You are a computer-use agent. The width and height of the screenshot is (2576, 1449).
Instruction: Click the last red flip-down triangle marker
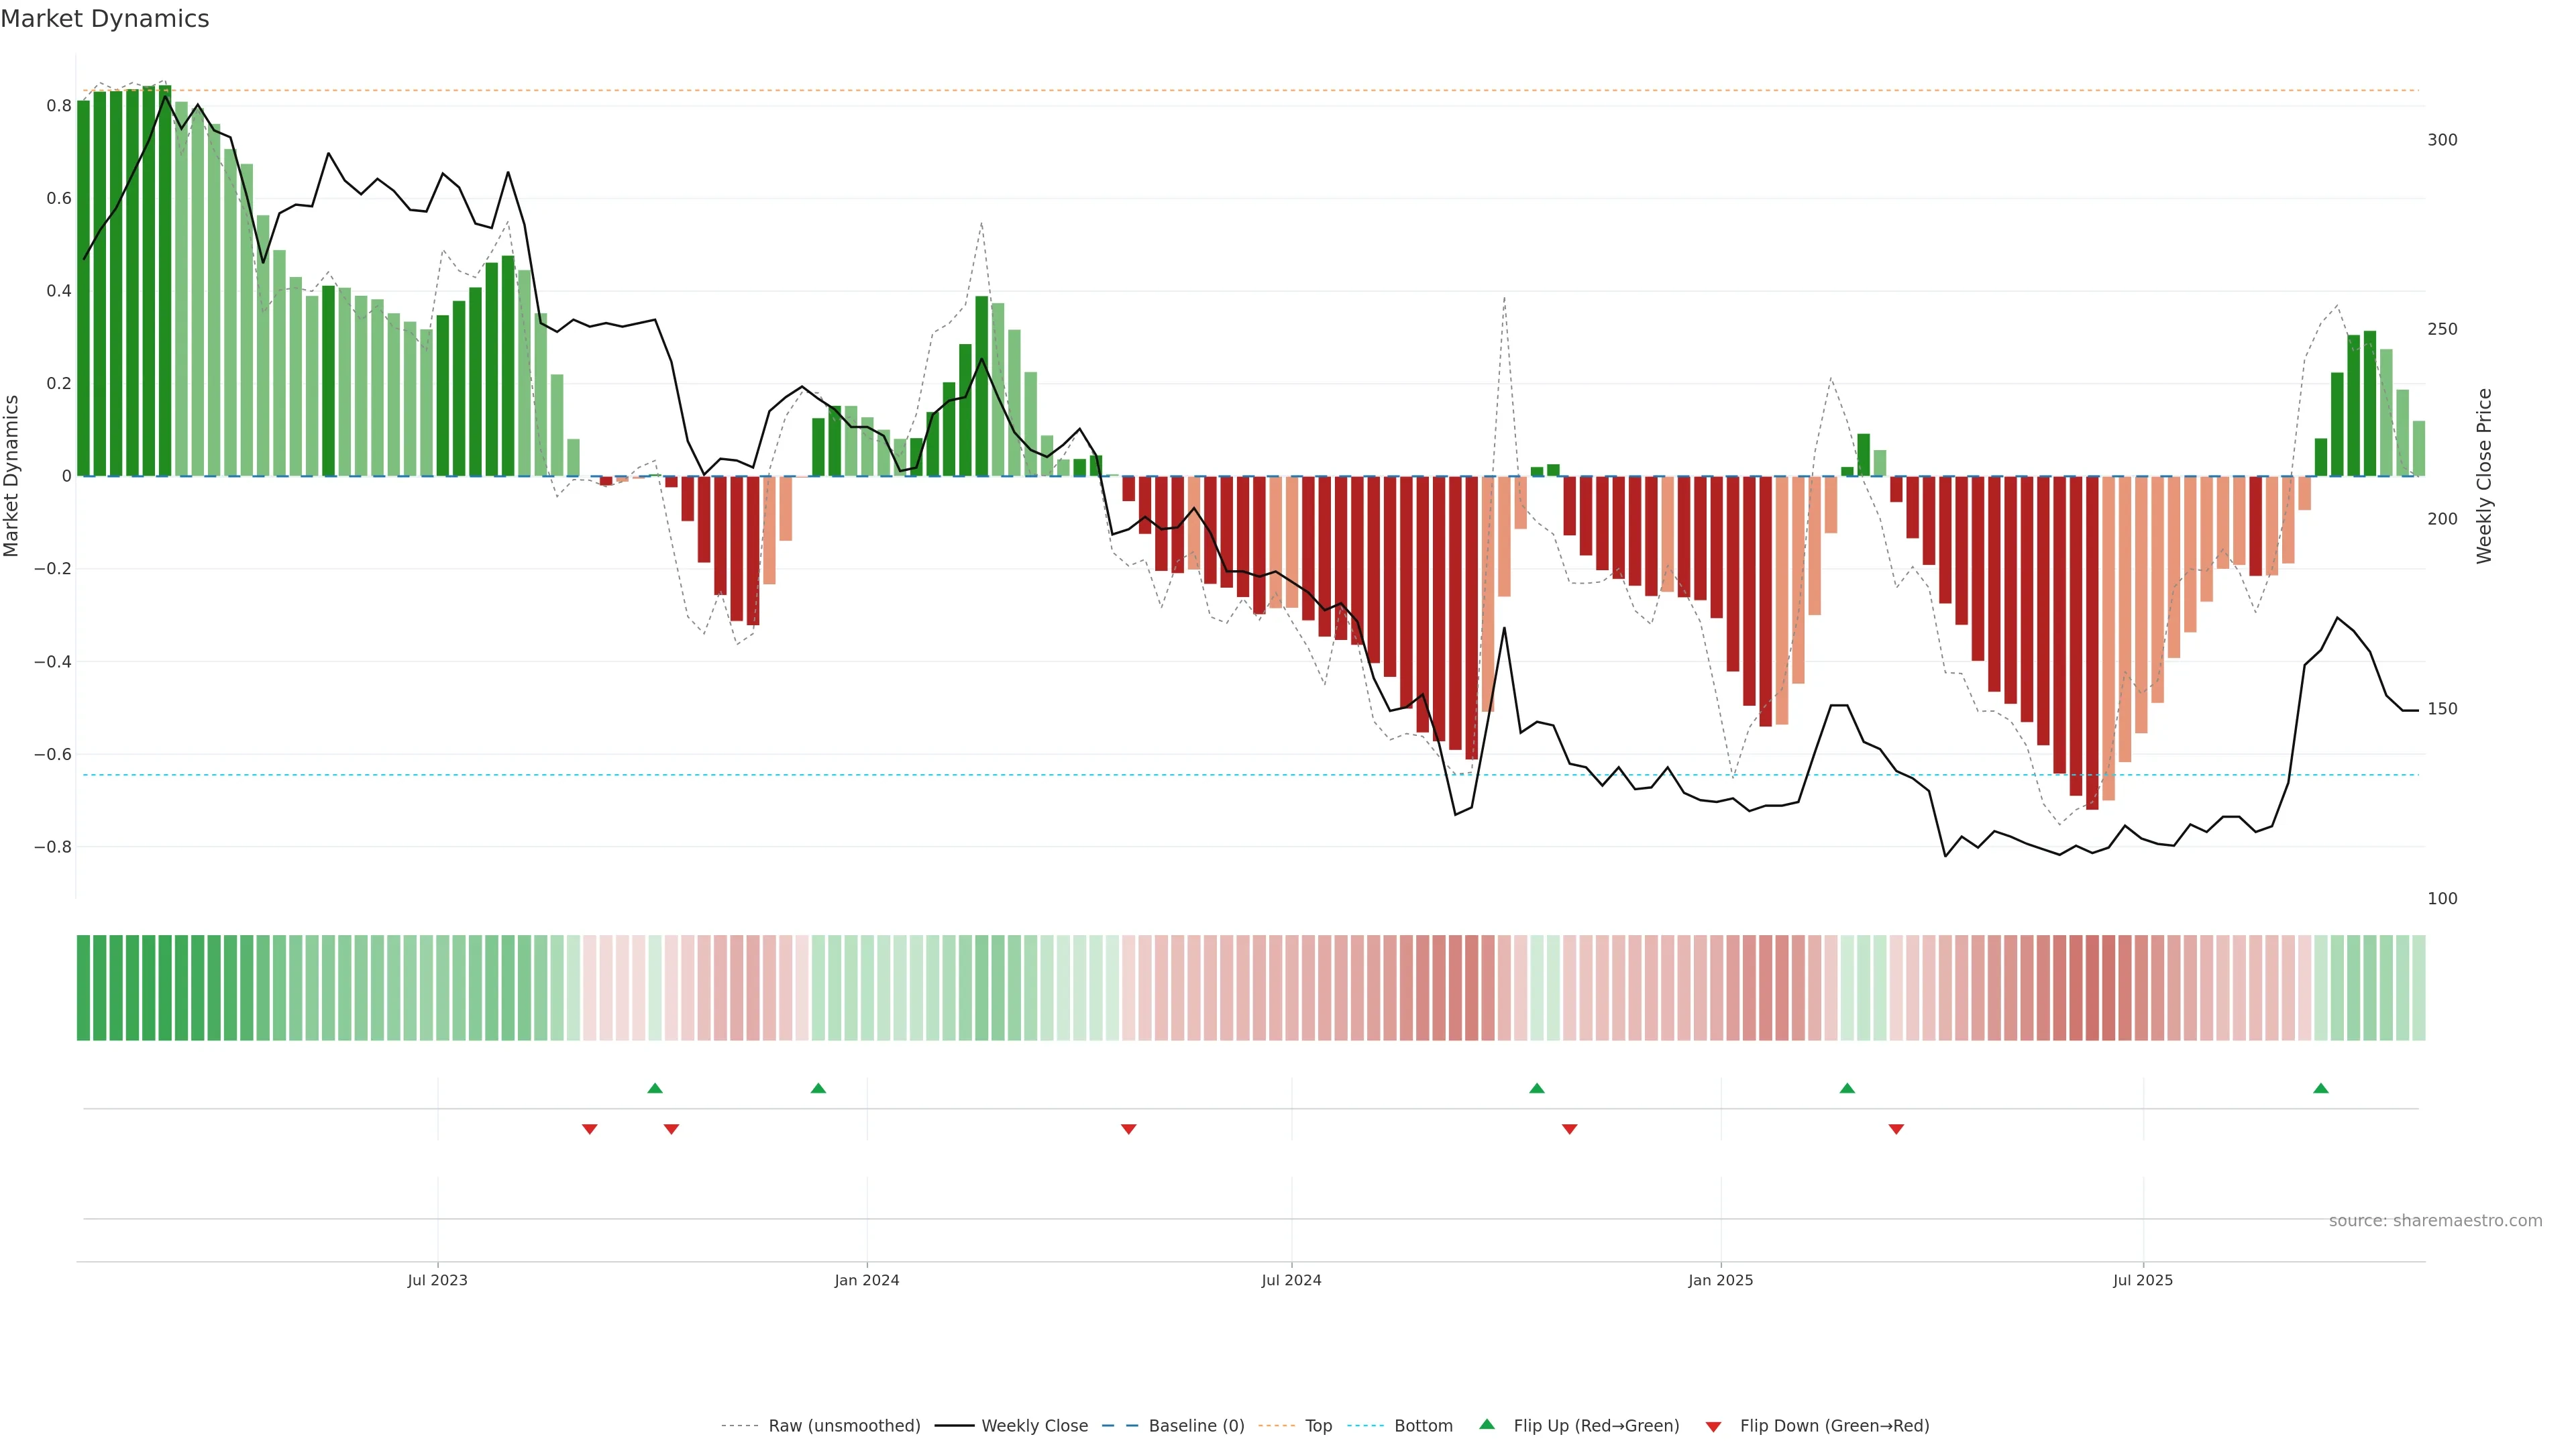pos(1896,1129)
